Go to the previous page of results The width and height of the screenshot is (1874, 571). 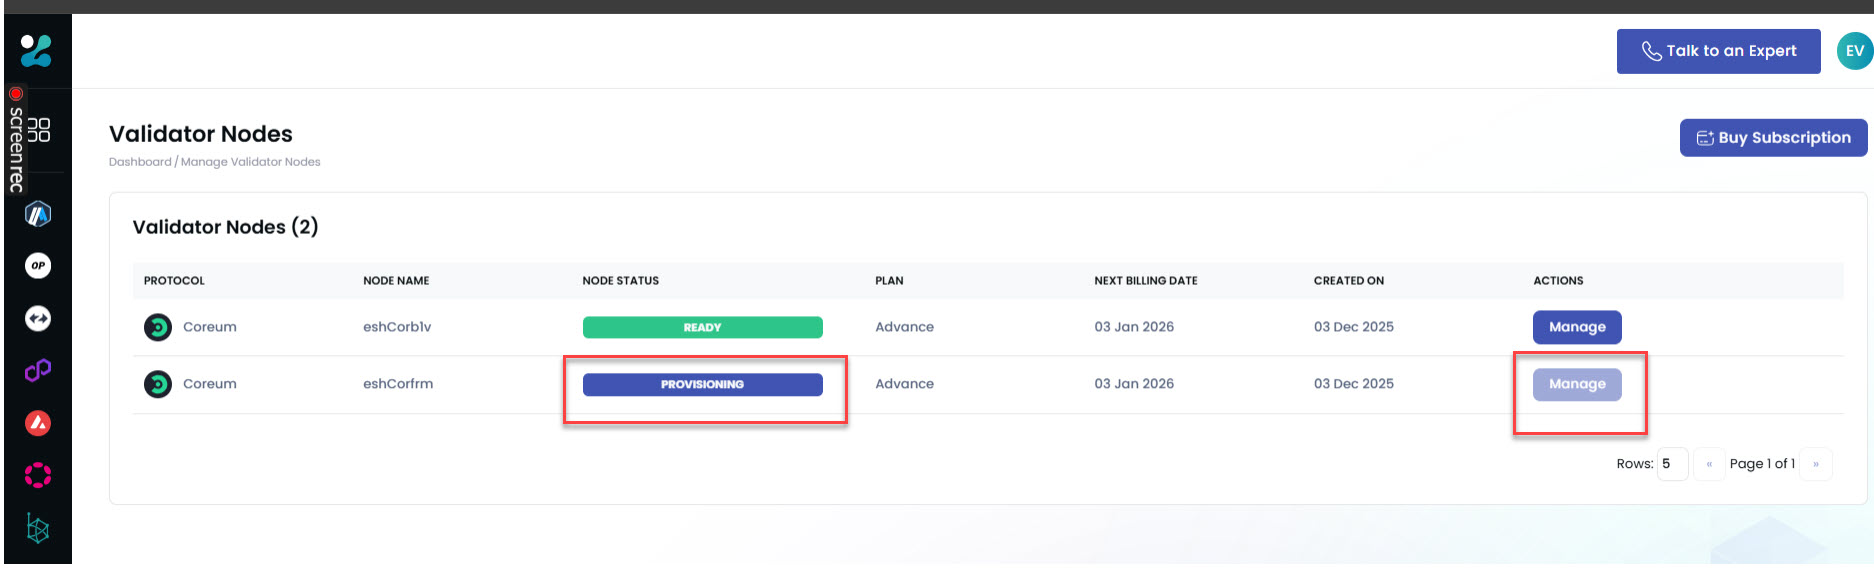point(1709,464)
